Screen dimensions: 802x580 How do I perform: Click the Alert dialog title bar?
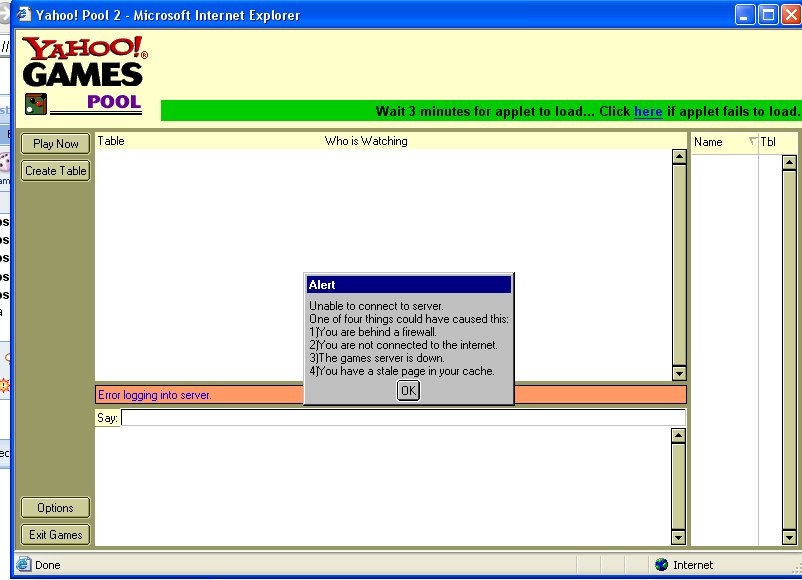(409, 285)
